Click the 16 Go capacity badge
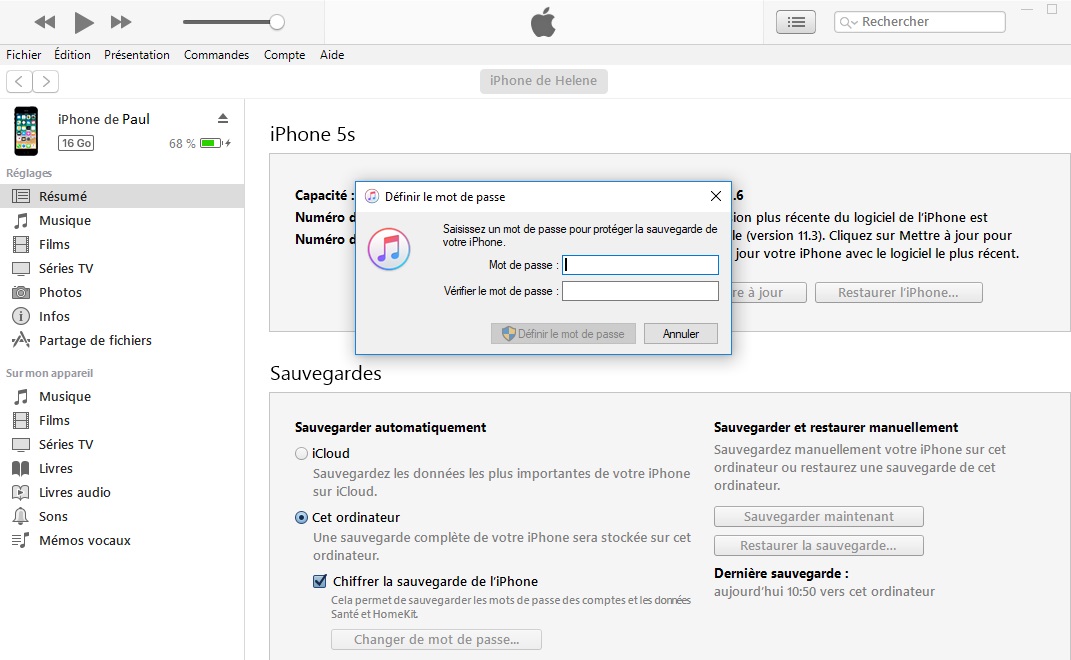 point(76,143)
